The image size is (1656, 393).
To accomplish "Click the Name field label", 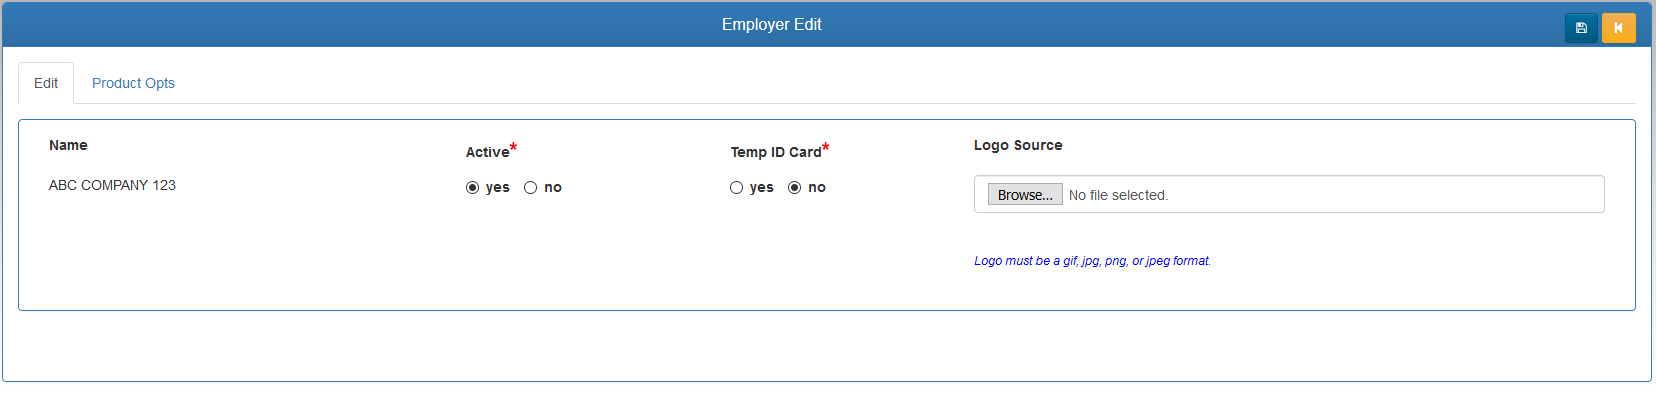I will pos(68,145).
